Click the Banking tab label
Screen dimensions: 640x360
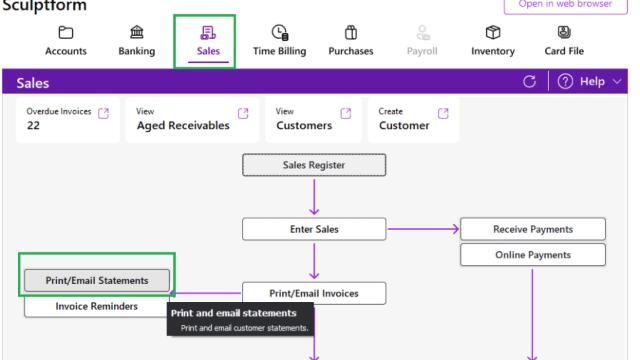[137, 51]
